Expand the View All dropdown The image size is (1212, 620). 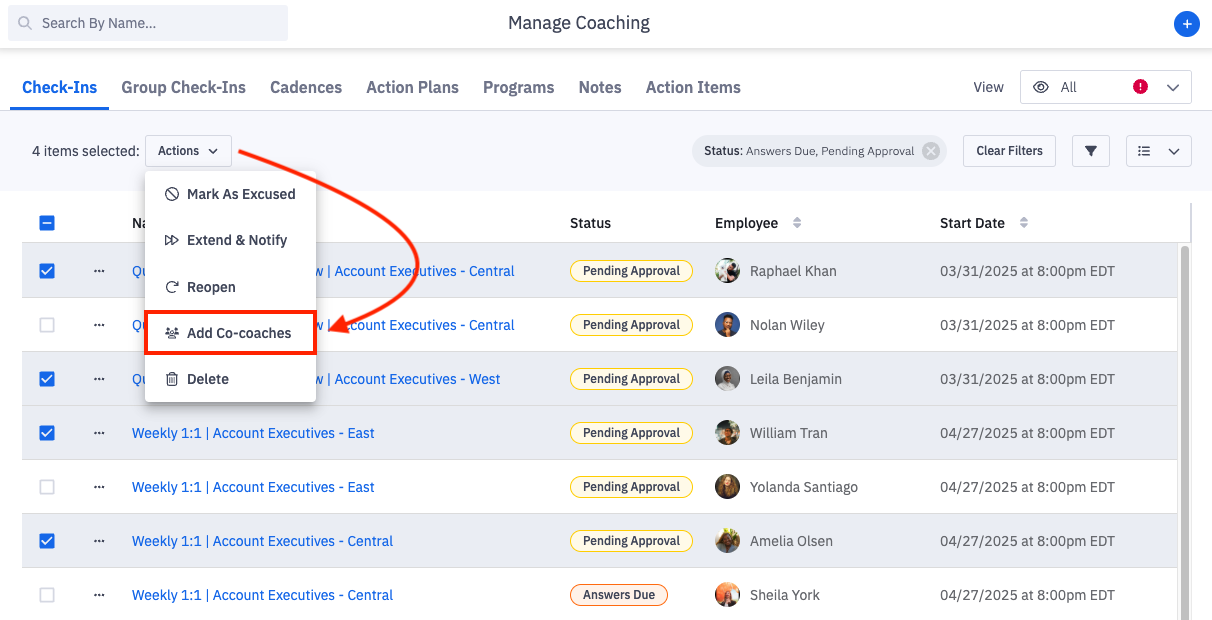pos(1173,87)
